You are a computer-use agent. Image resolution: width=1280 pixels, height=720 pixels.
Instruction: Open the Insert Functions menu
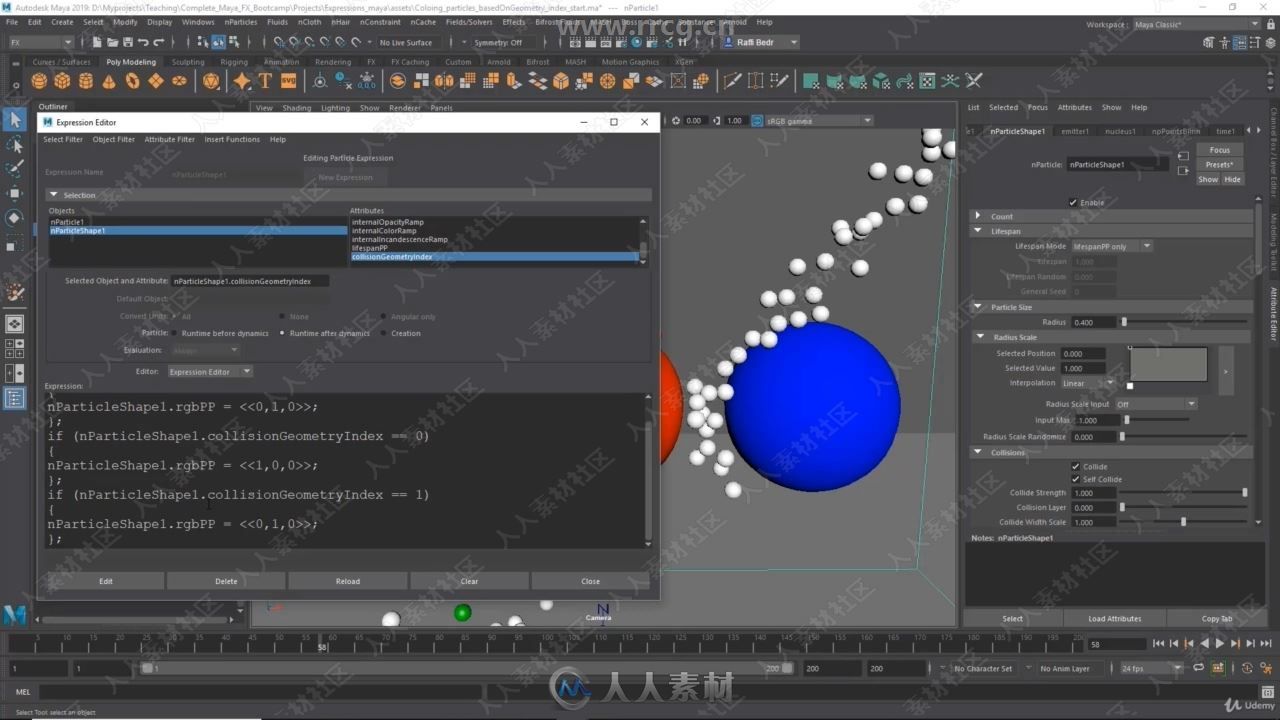(232, 139)
